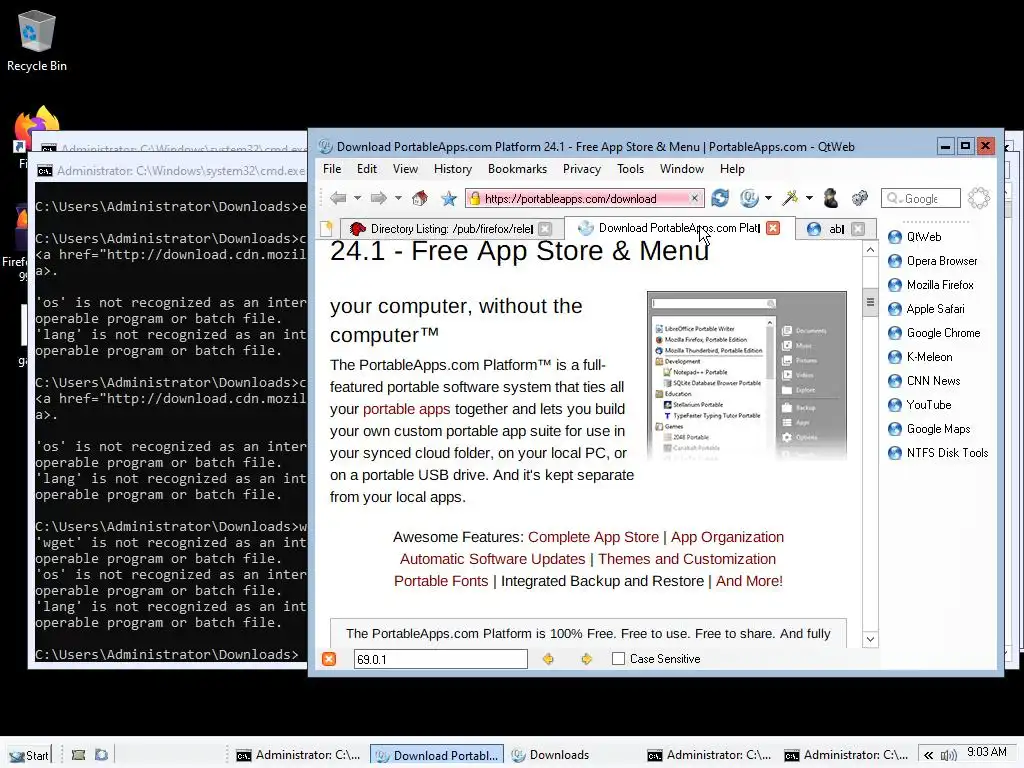The width and height of the screenshot is (1024, 768).
Task: Clear the address bar with X button
Action: coord(695,198)
